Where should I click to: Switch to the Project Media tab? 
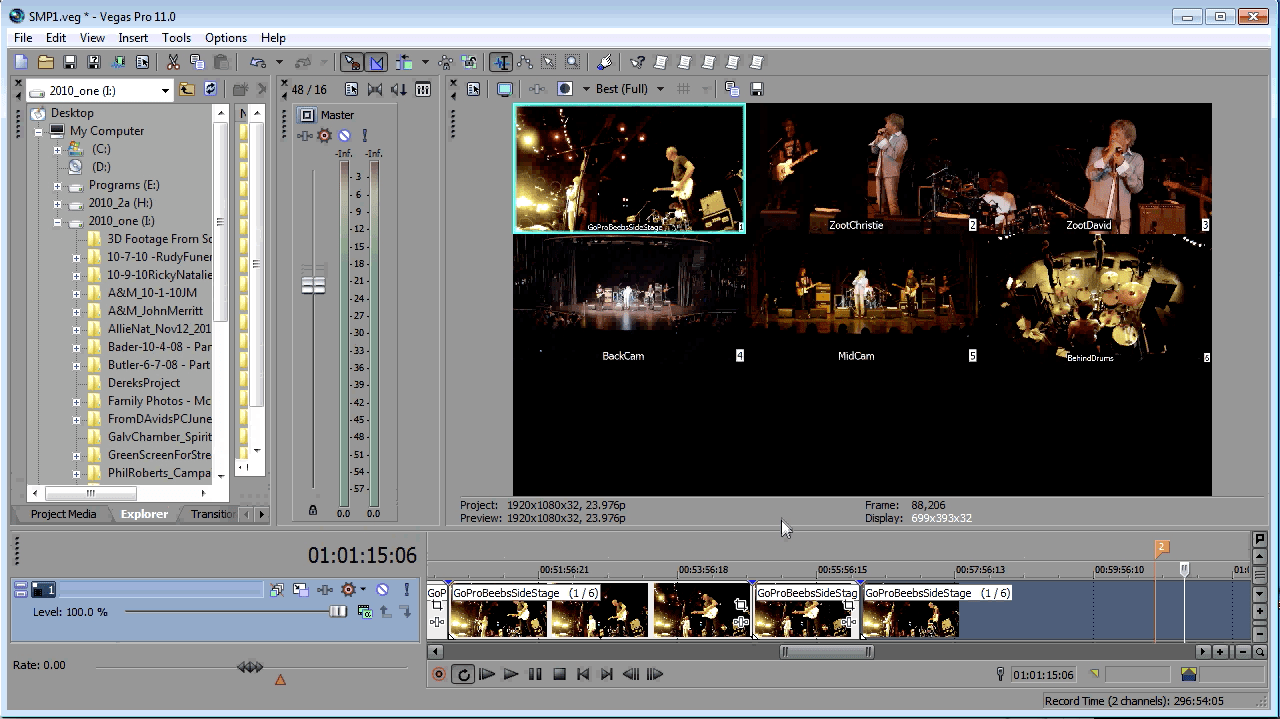tap(63, 514)
